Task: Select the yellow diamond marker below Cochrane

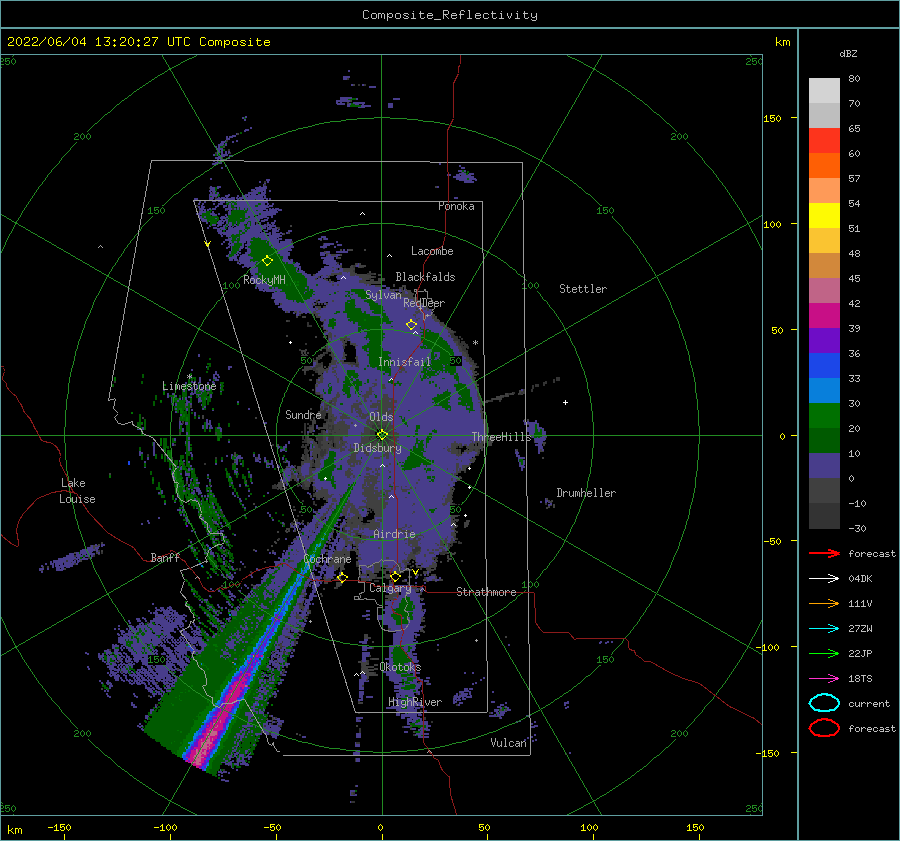Action: (342, 578)
